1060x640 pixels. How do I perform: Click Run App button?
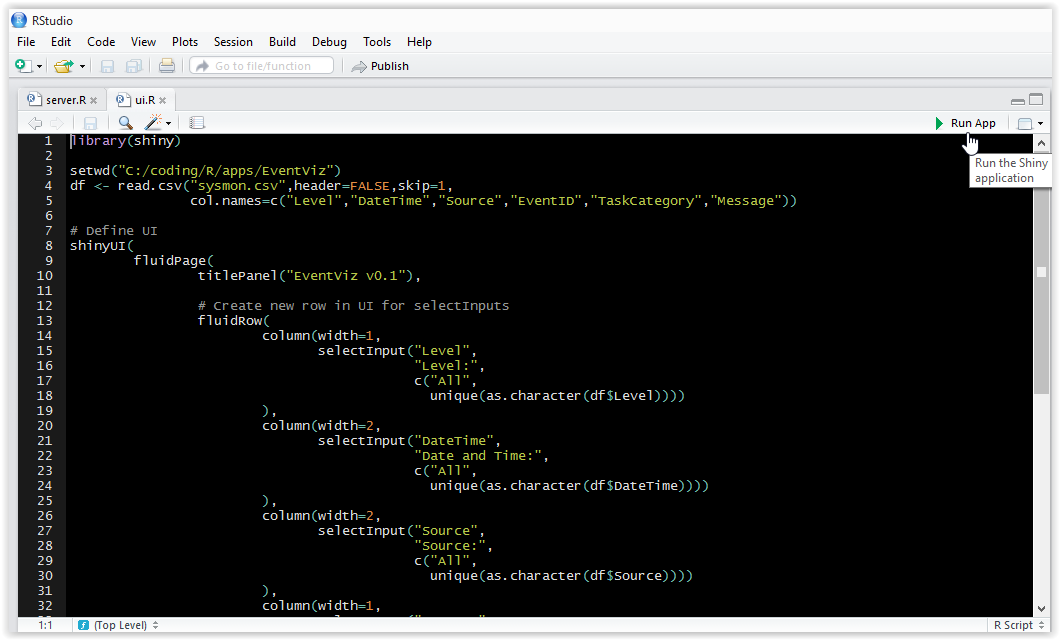pyautogui.click(x=965, y=123)
